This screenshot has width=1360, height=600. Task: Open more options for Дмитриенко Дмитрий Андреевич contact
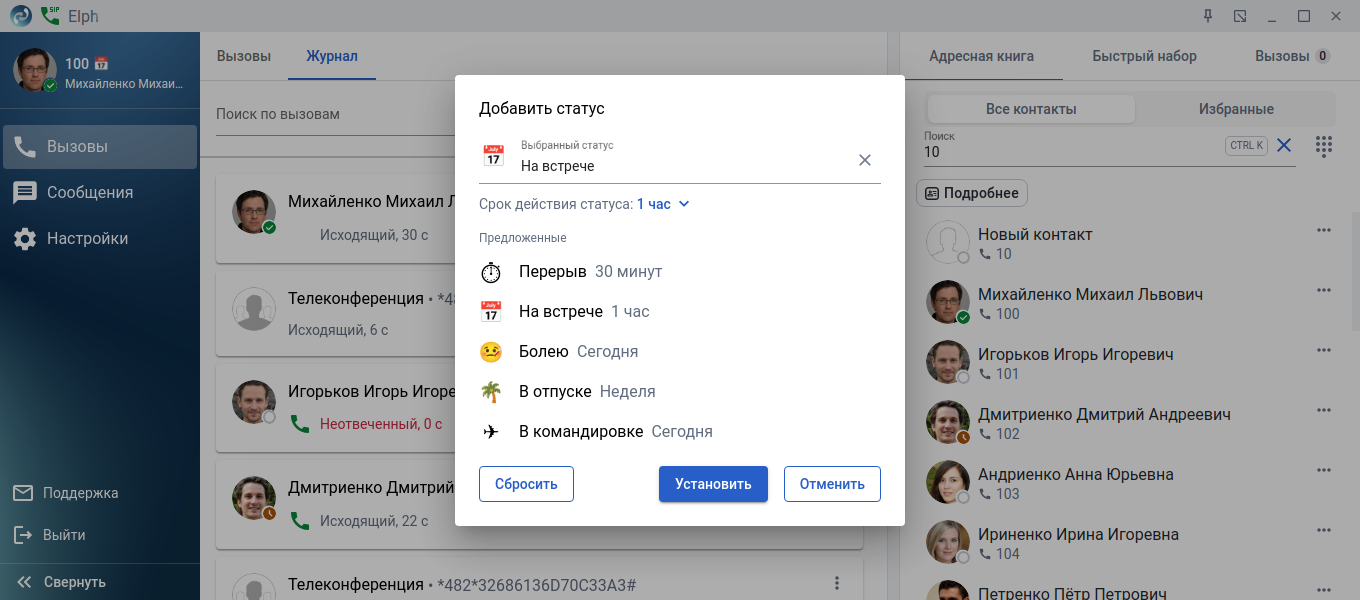(x=1324, y=410)
